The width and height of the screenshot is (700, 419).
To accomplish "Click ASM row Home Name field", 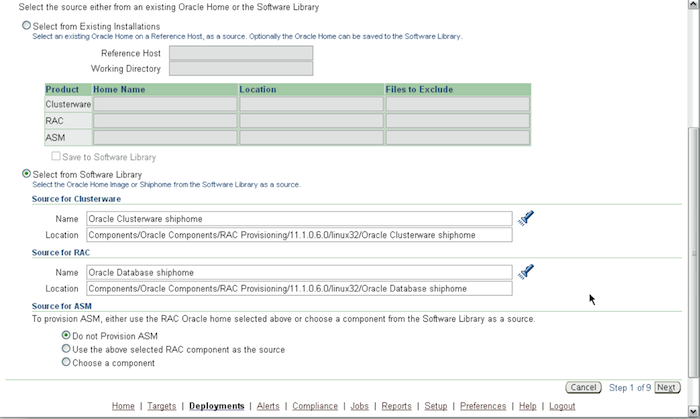I will click(165, 137).
